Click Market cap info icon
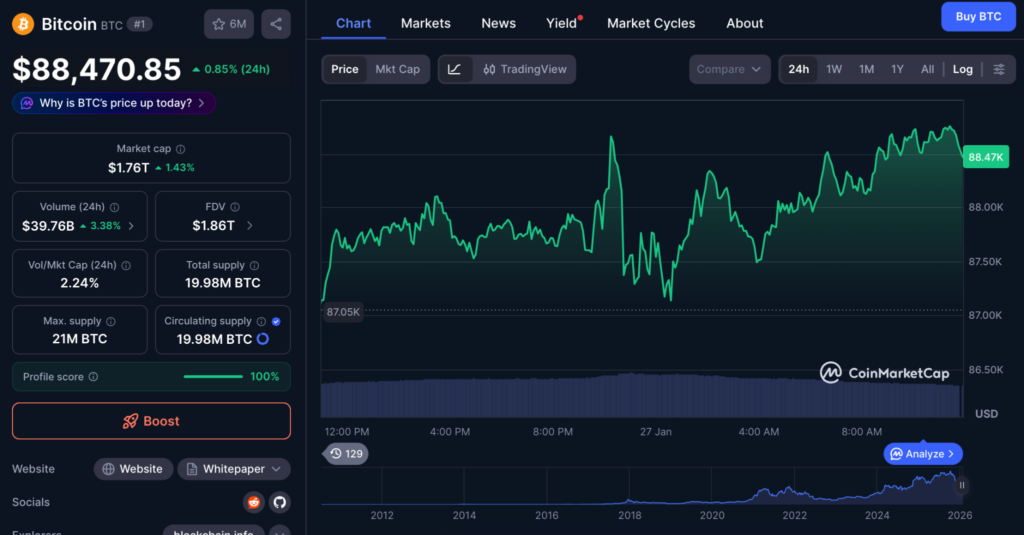Viewport: 1024px width, 535px height. pos(180,149)
